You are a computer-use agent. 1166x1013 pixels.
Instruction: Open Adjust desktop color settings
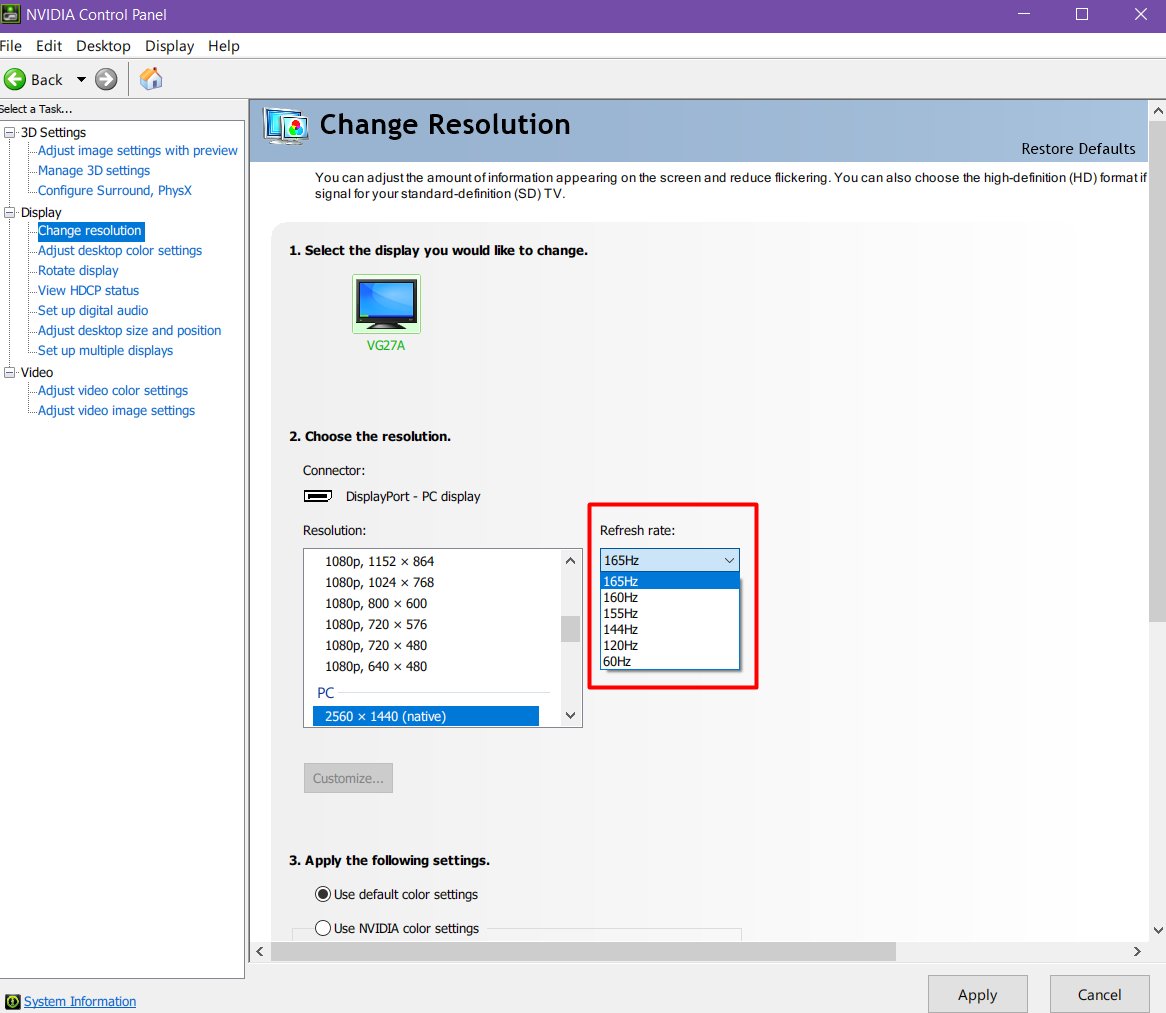(120, 251)
